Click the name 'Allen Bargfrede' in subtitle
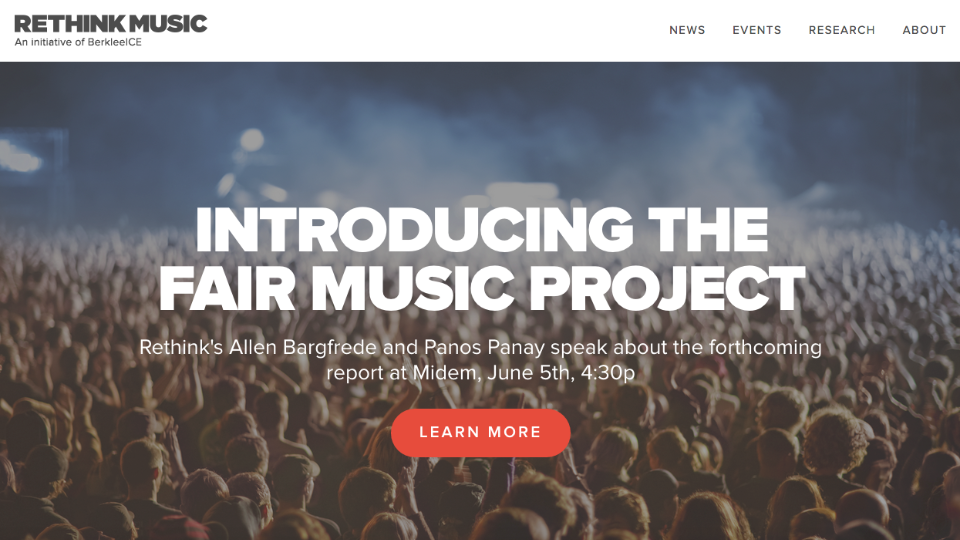Viewport: 960px width, 540px height. coord(302,347)
